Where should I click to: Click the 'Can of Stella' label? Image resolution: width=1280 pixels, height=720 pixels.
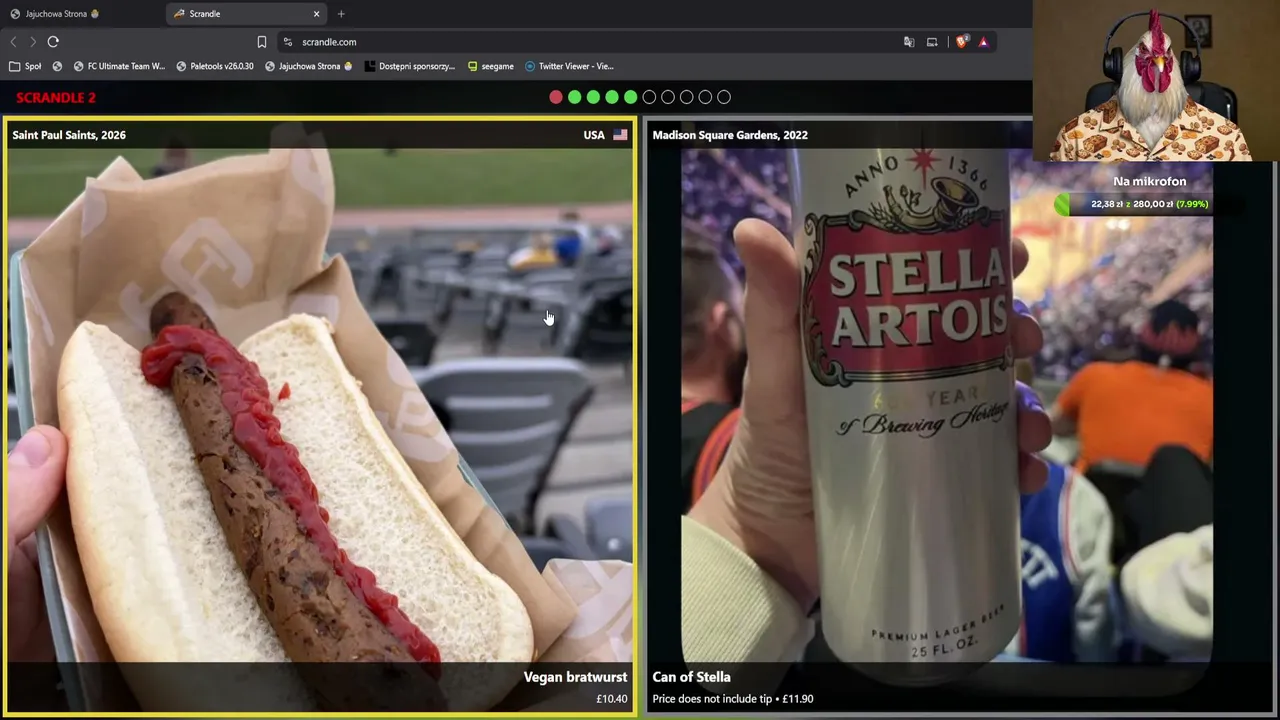coord(691,677)
